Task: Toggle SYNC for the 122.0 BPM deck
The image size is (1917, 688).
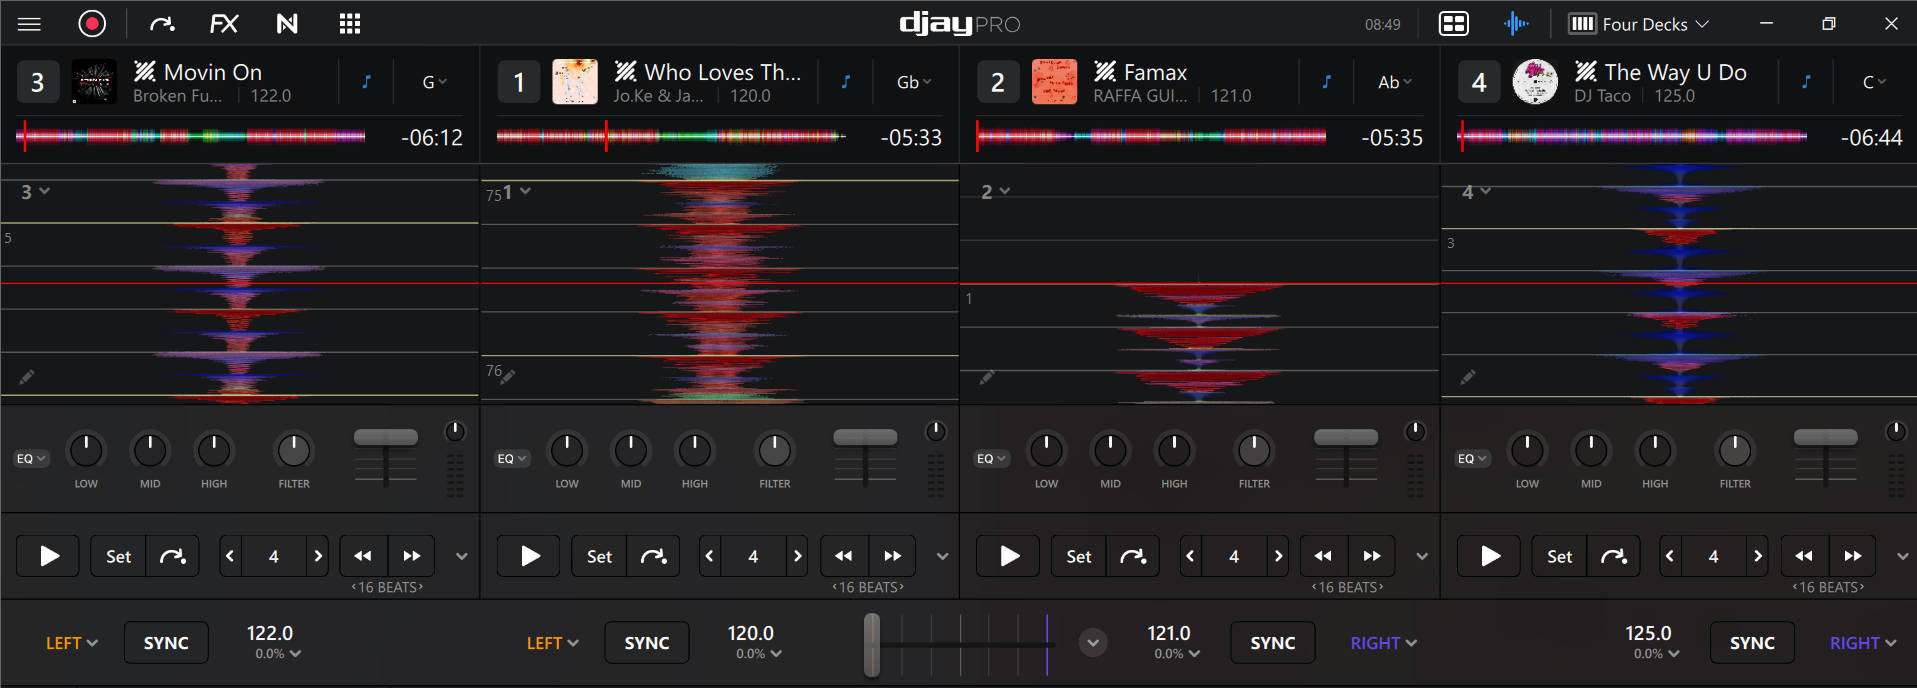Action: (x=166, y=643)
